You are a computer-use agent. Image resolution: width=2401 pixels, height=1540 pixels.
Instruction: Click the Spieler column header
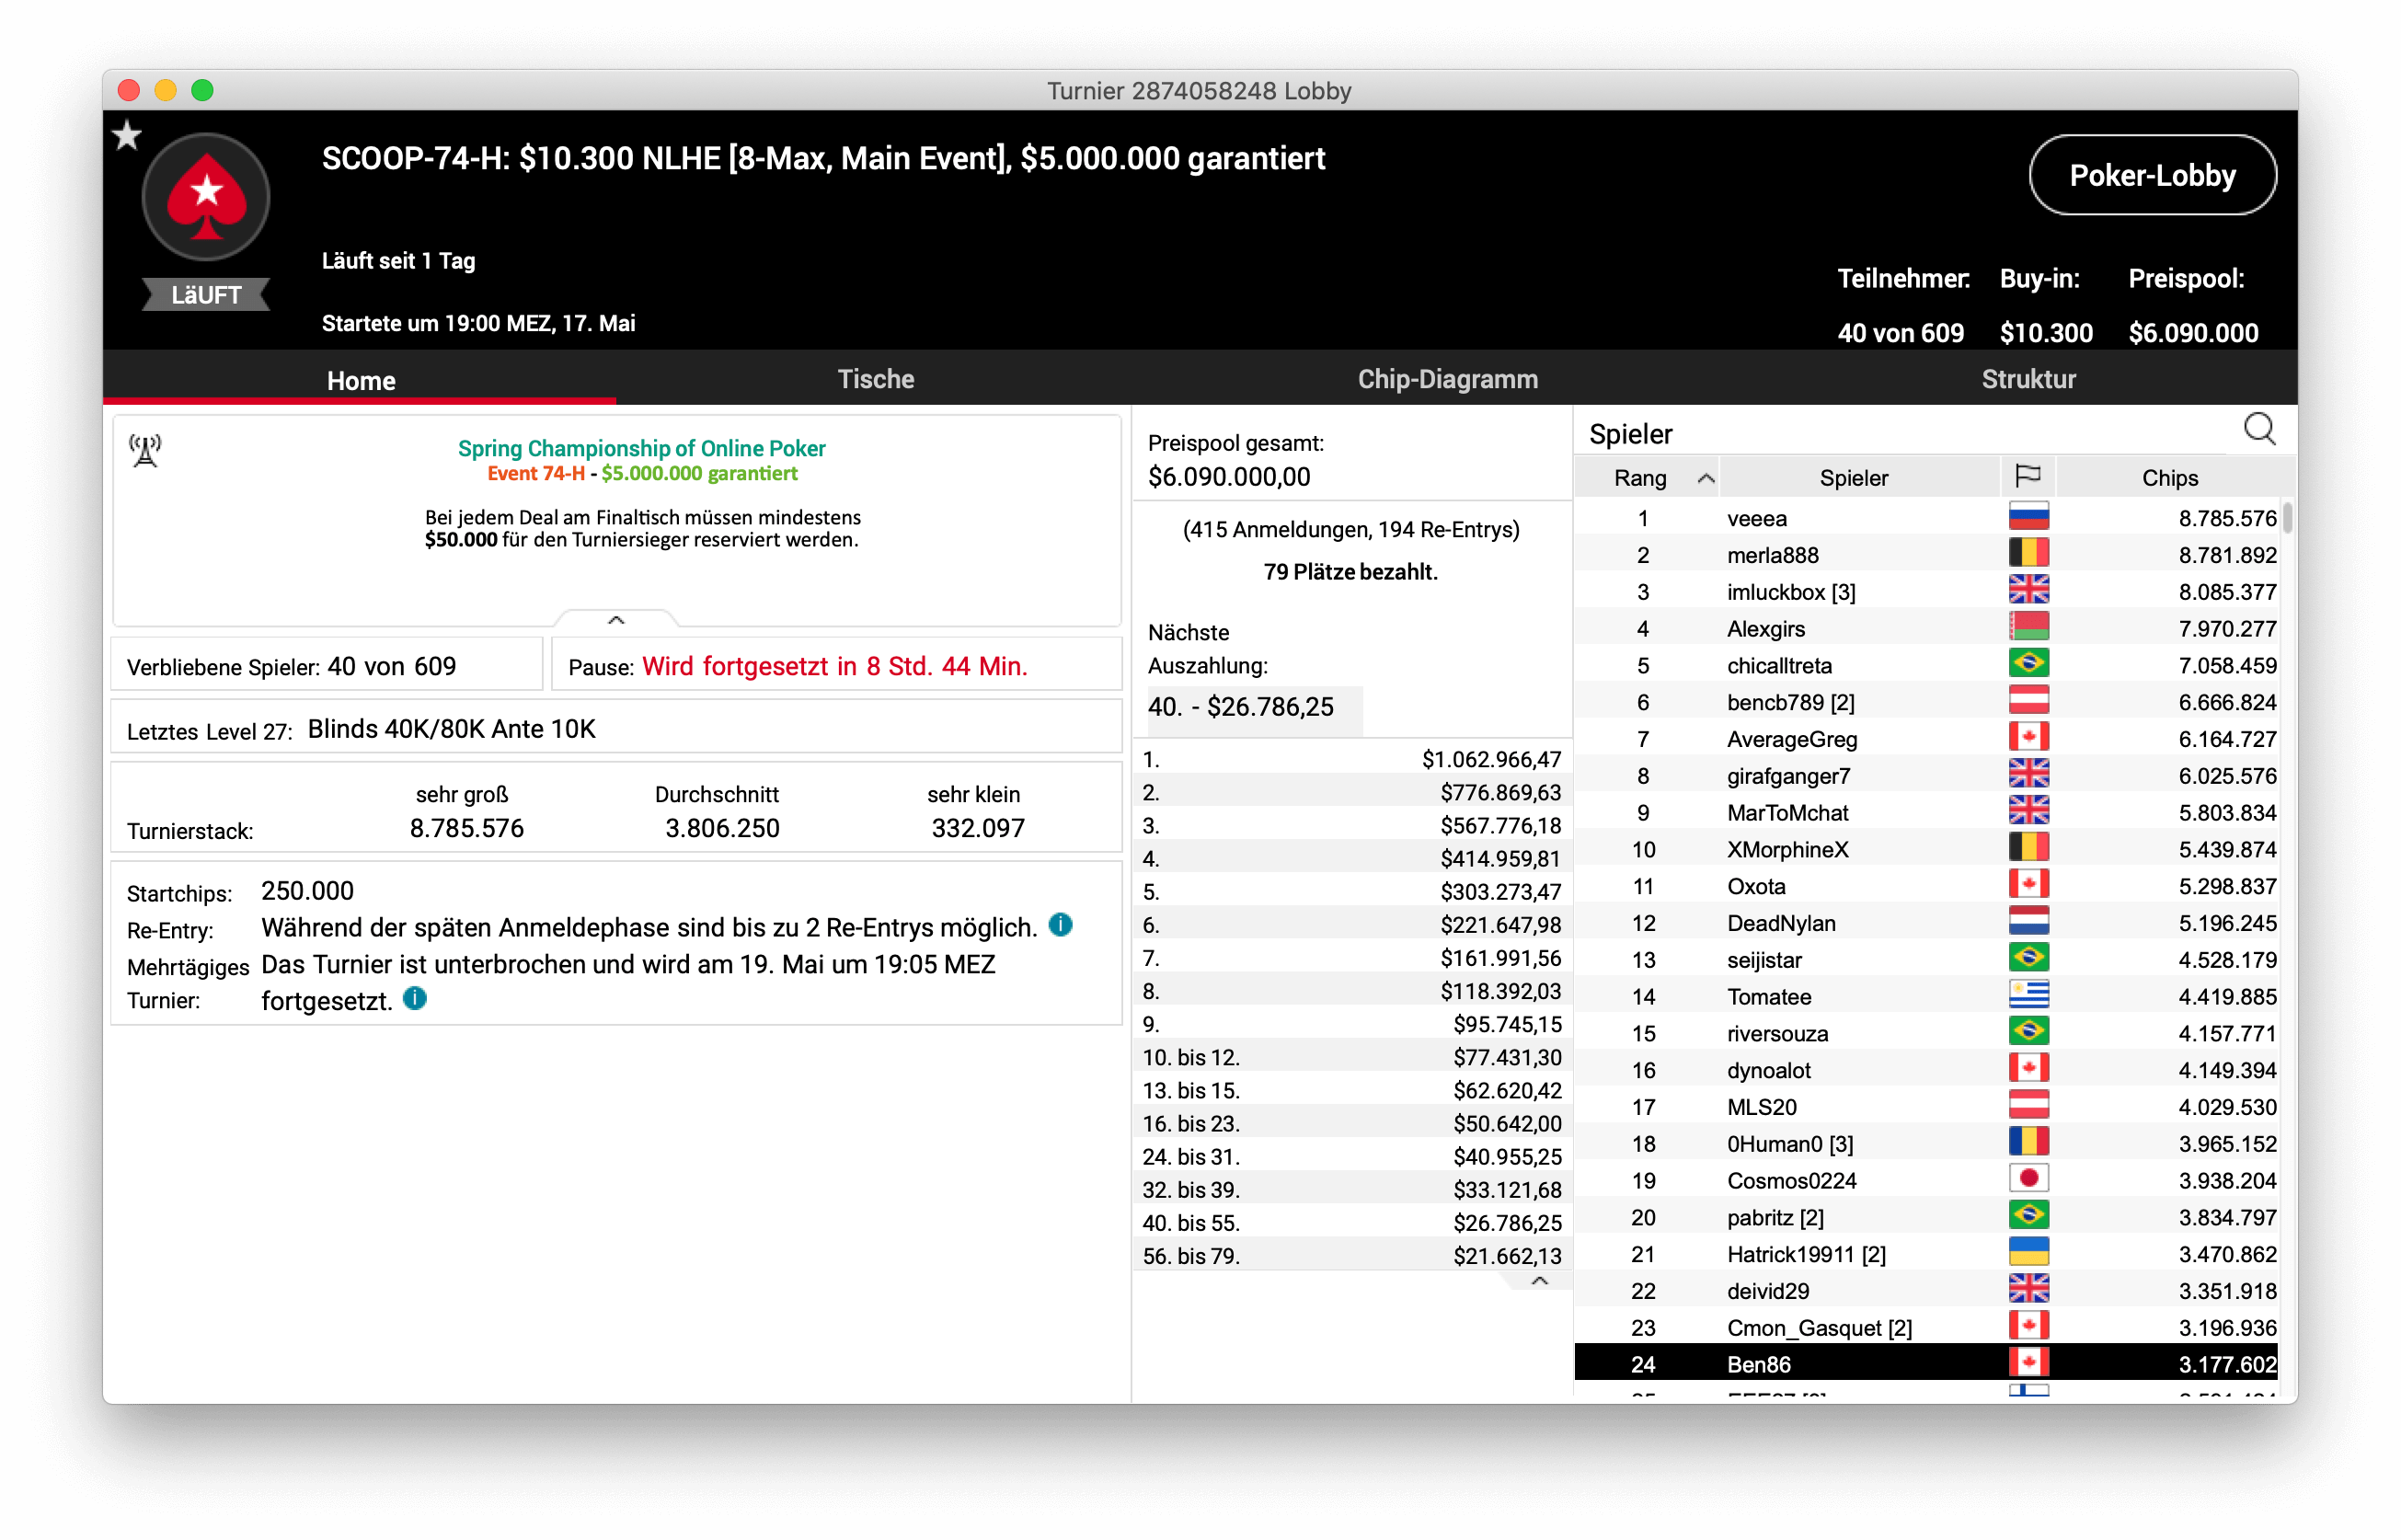(x=1853, y=478)
